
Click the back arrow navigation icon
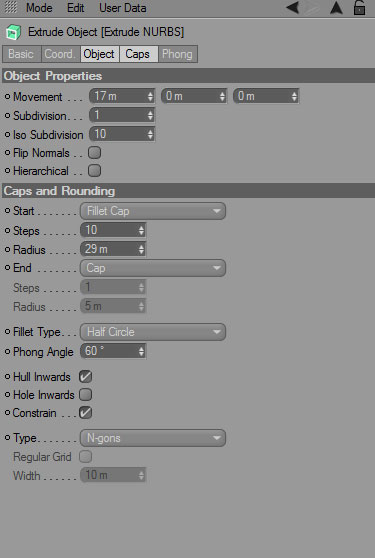292,7
